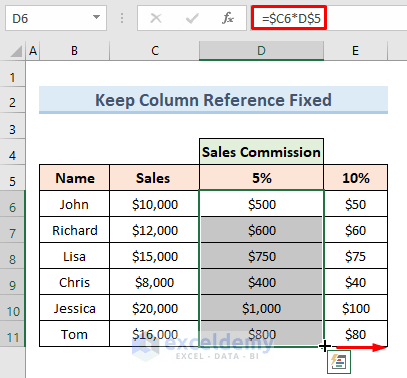
Task: Select the $400 commission cell
Action: point(261,282)
